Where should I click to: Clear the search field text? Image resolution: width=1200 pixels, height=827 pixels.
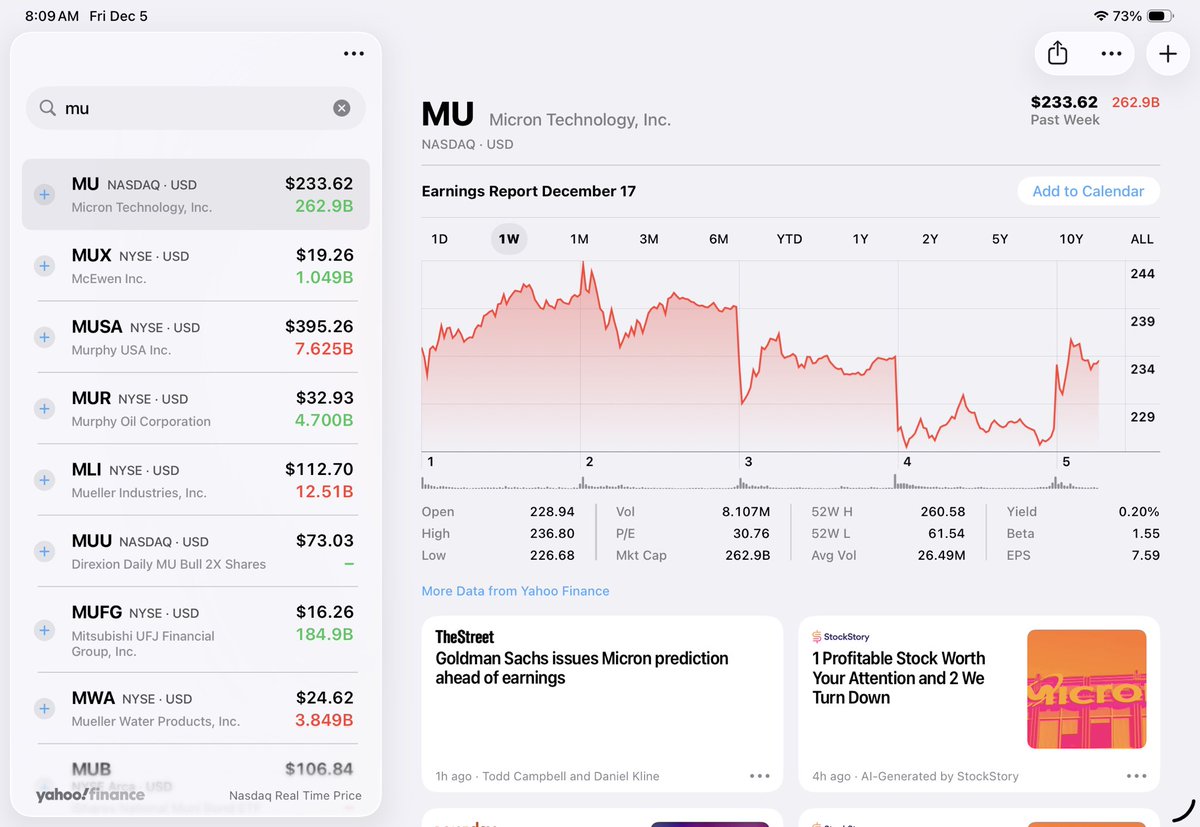click(342, 108)
